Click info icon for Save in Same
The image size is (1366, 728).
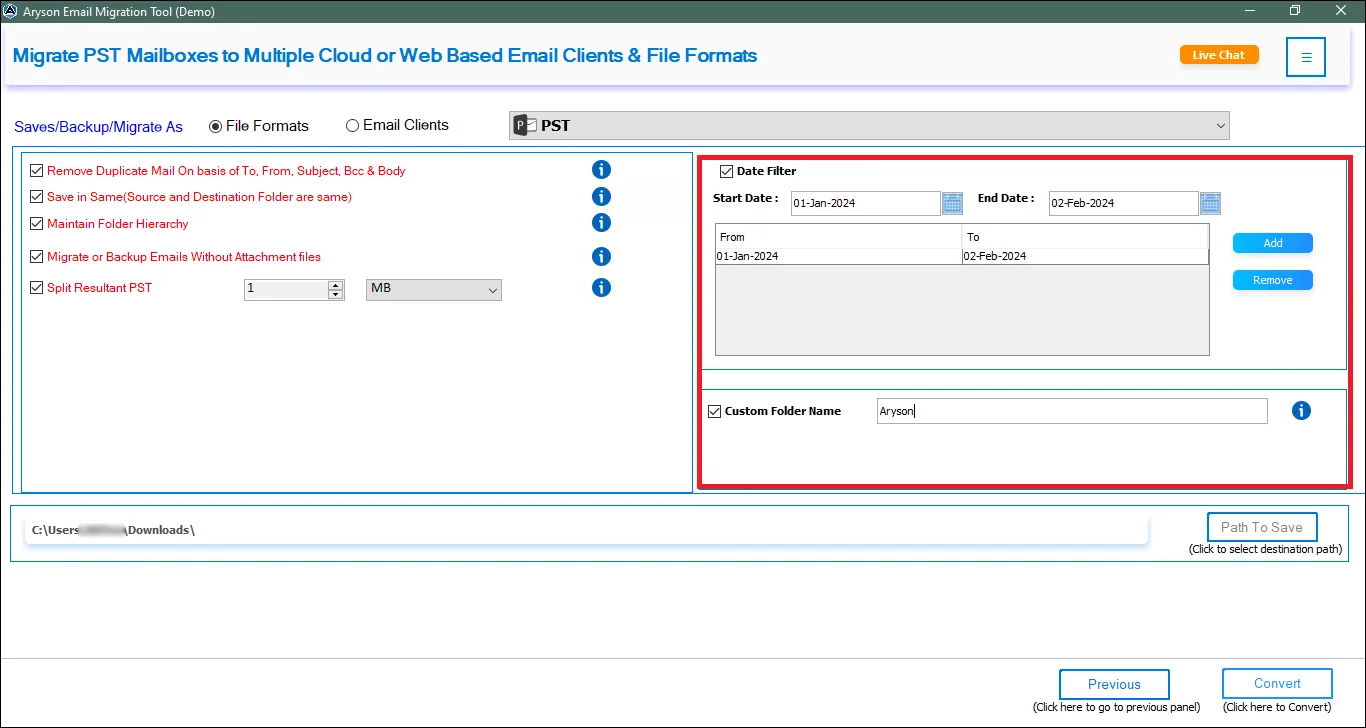click(601, 197)
